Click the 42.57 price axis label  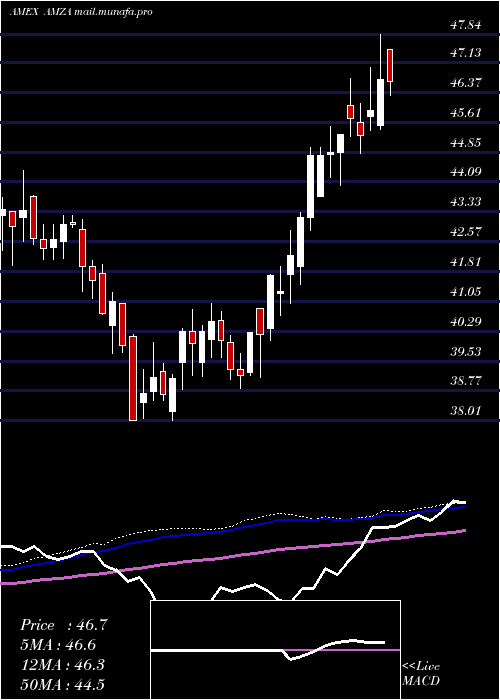(466, 232)
